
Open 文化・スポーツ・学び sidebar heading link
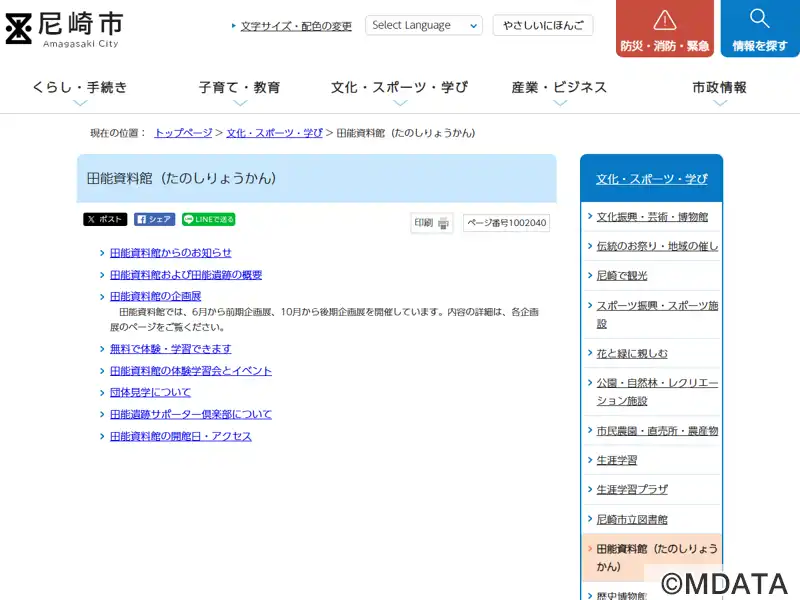651,179
